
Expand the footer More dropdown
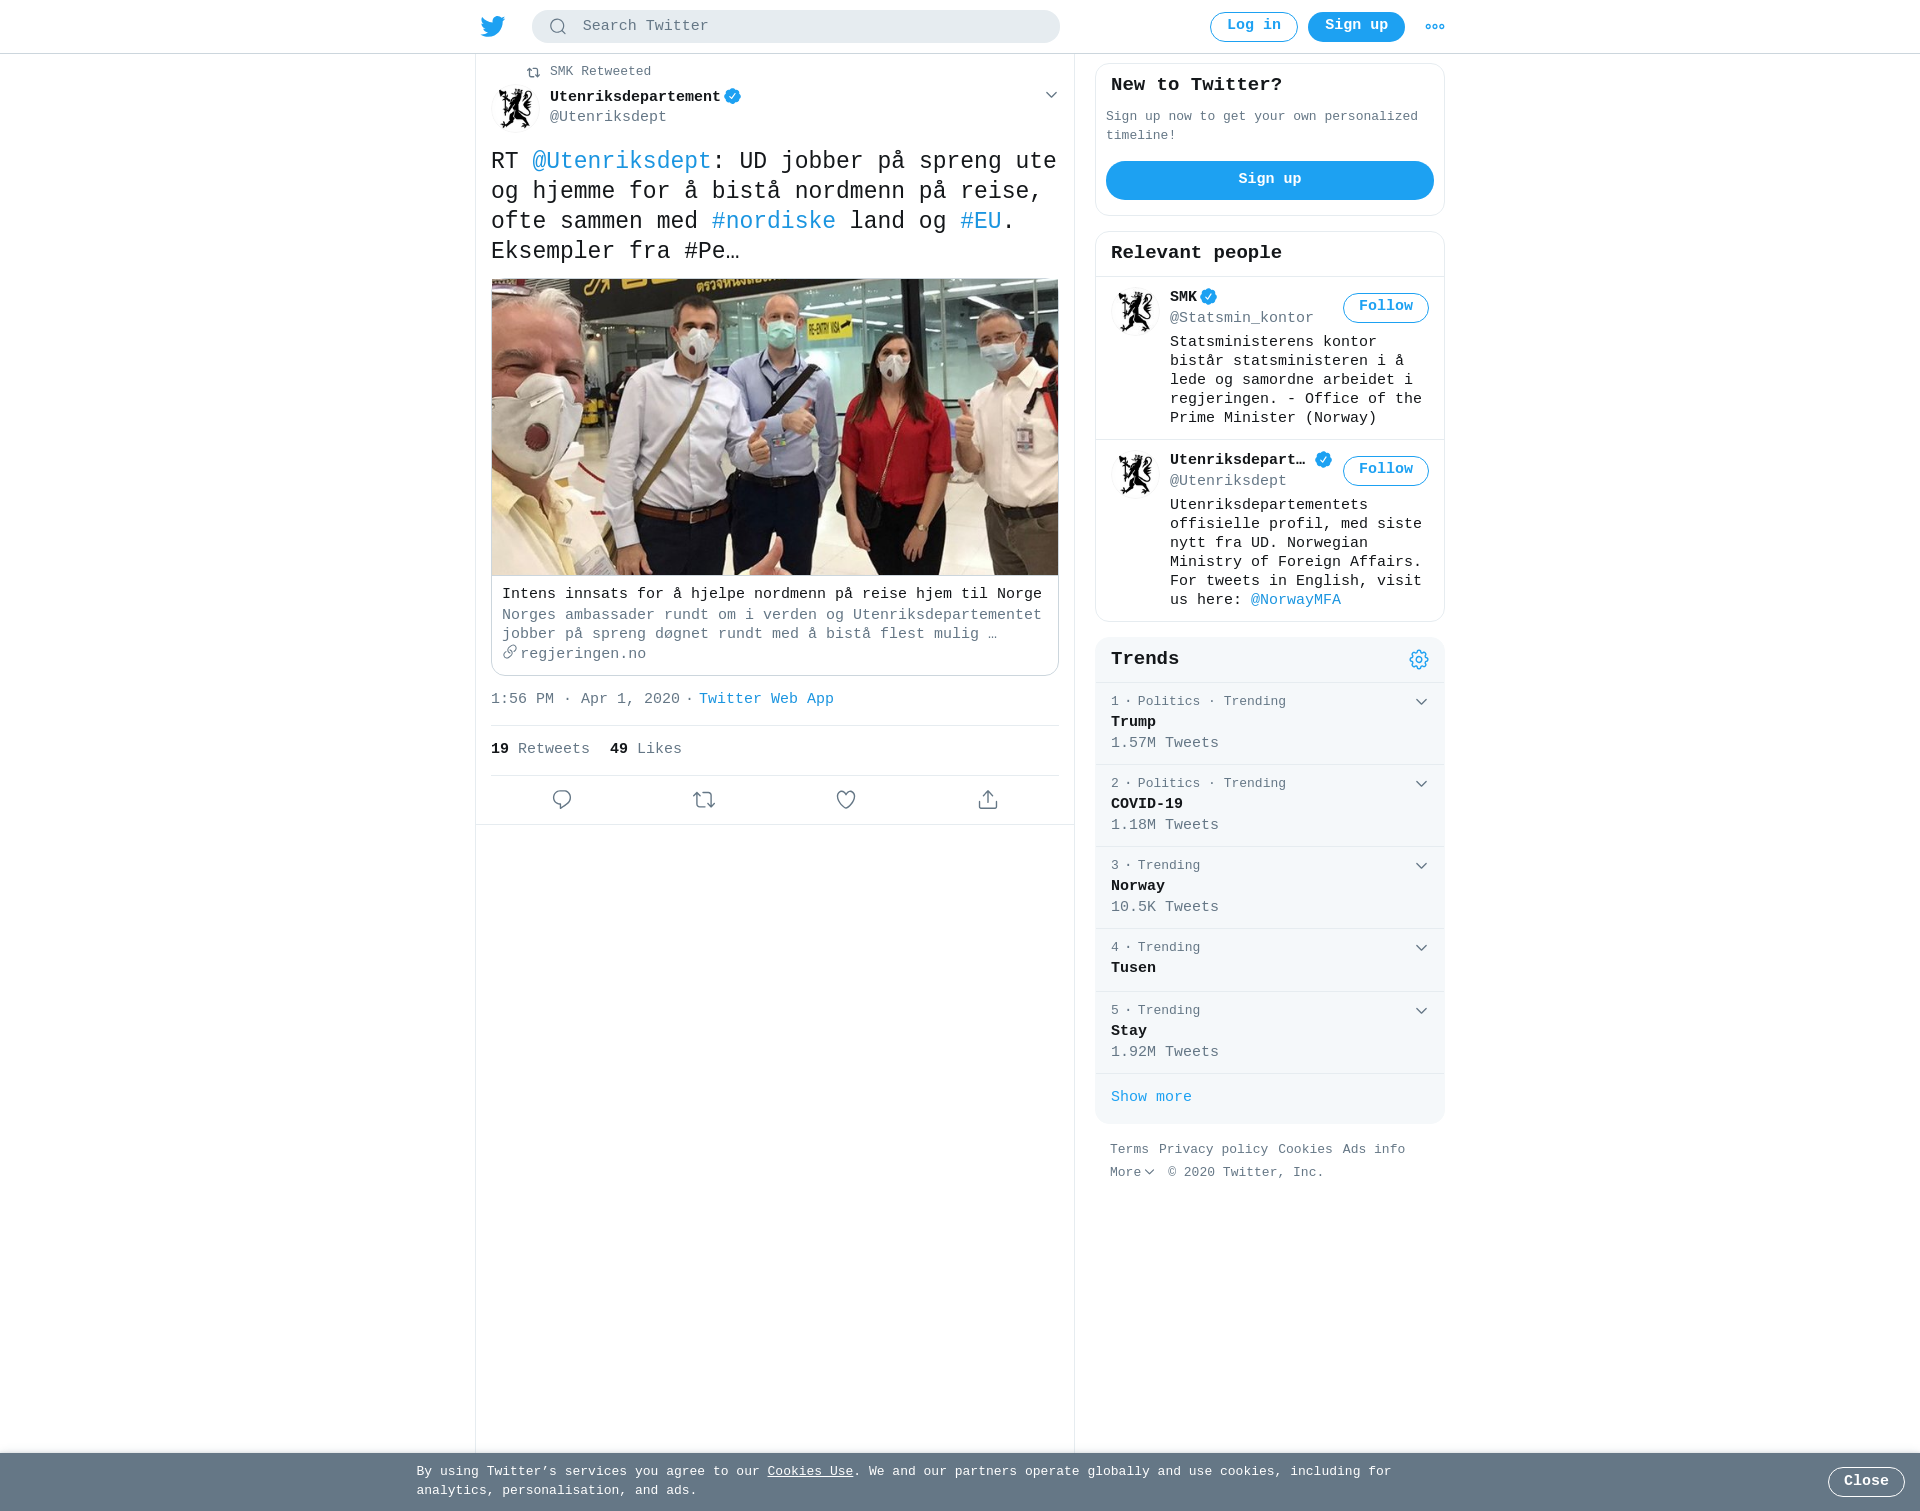click(1132, 1172)
